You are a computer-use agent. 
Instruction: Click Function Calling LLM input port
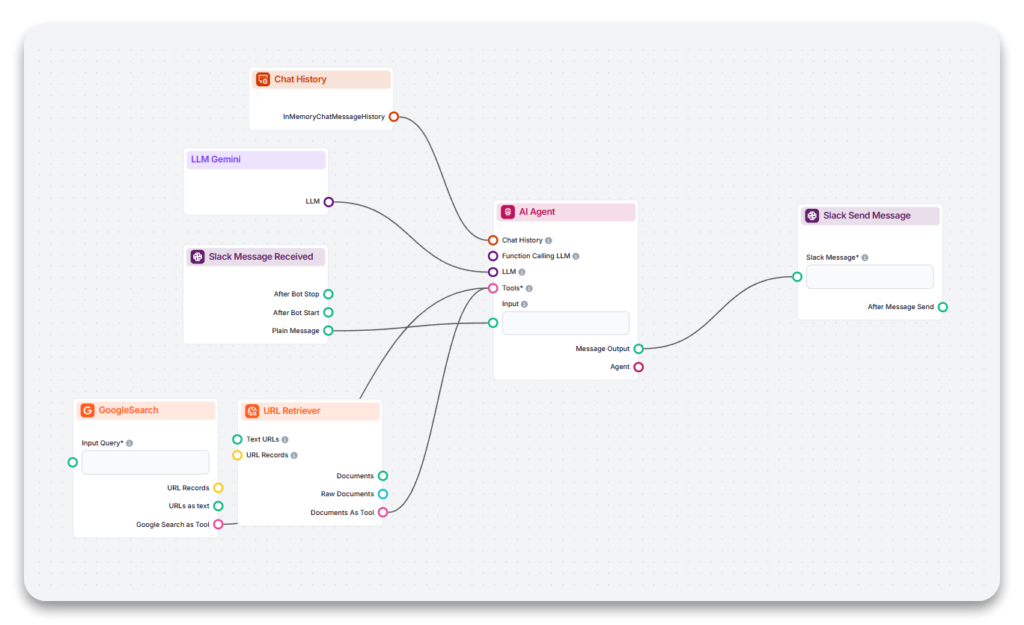tap(493, 256)
